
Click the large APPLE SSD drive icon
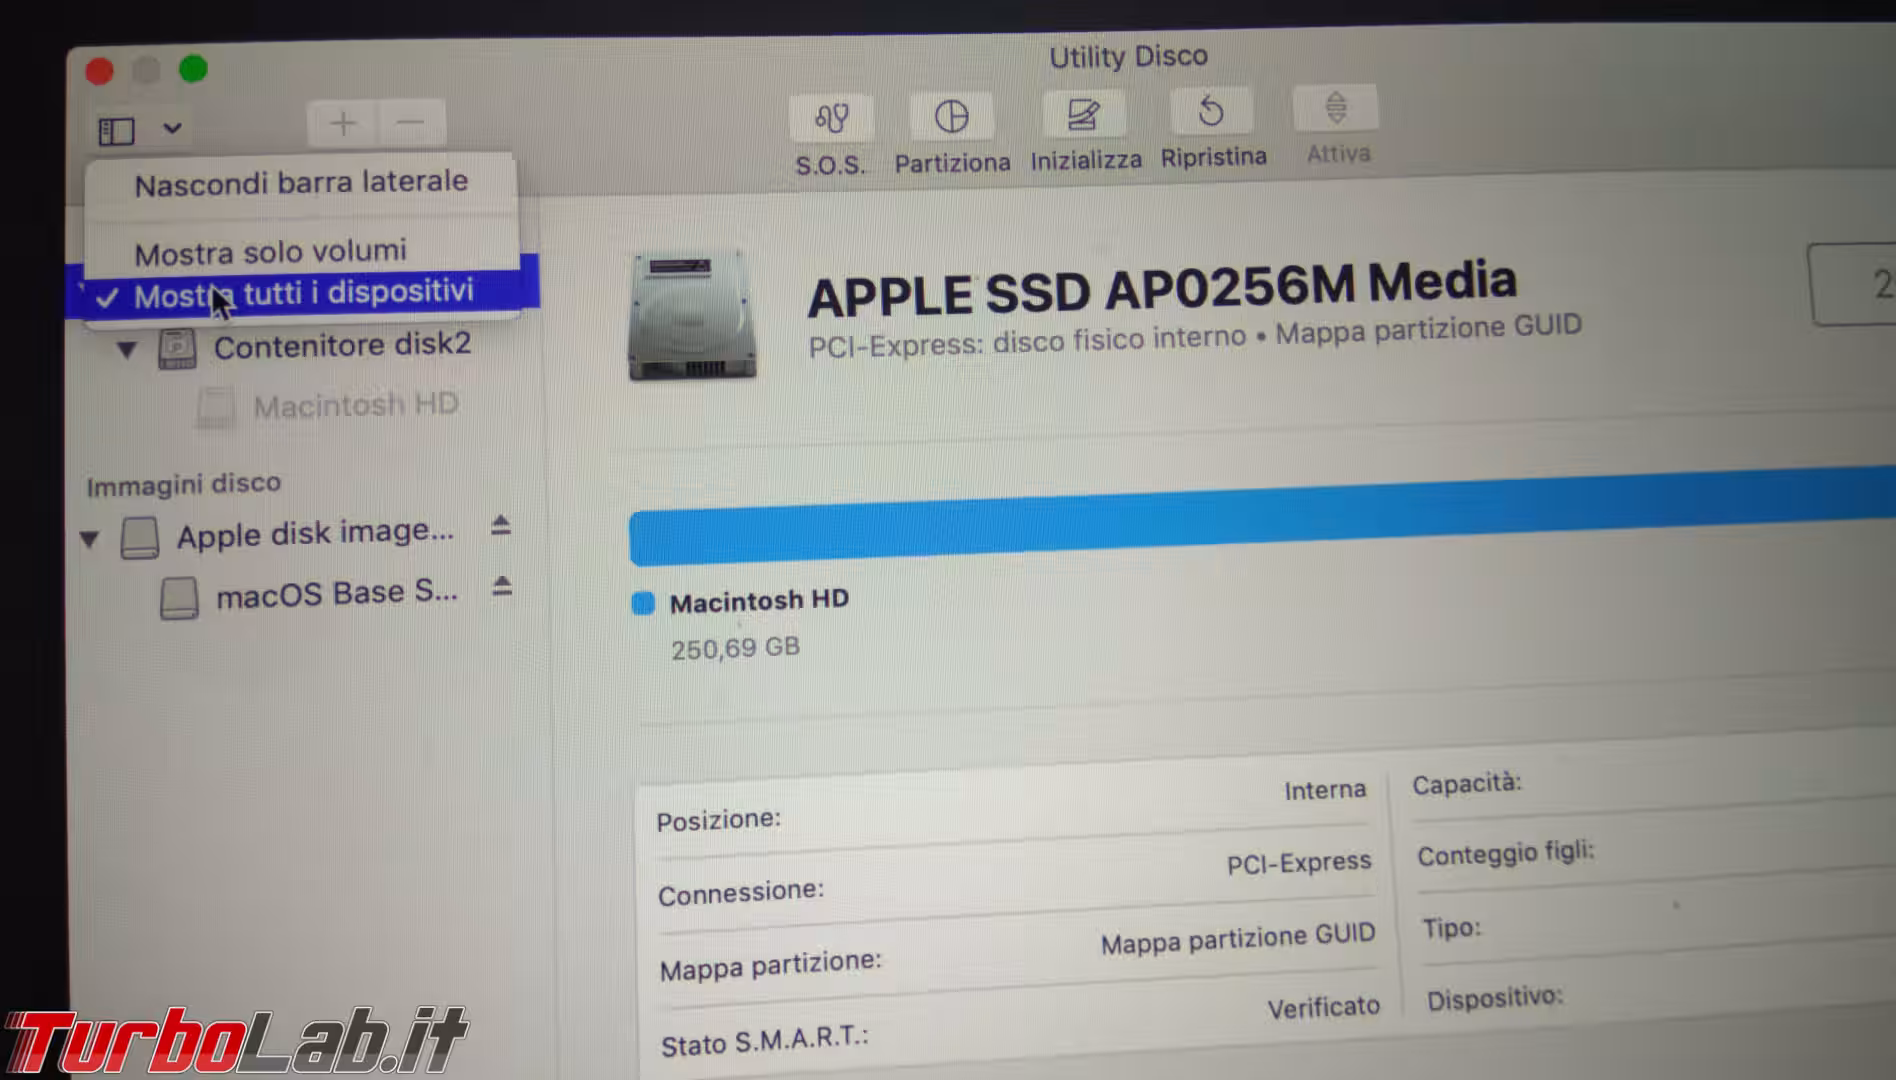692,315
